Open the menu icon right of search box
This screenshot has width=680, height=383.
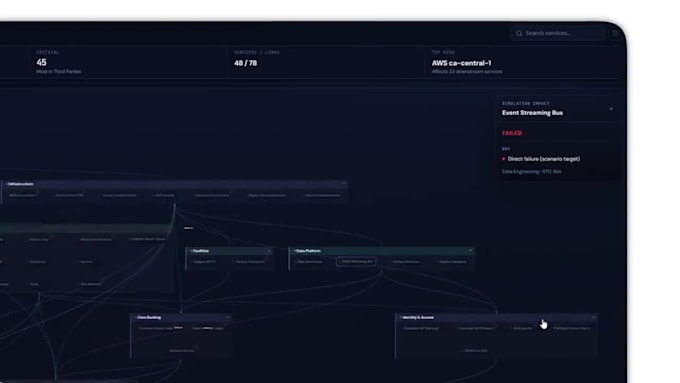615,33
